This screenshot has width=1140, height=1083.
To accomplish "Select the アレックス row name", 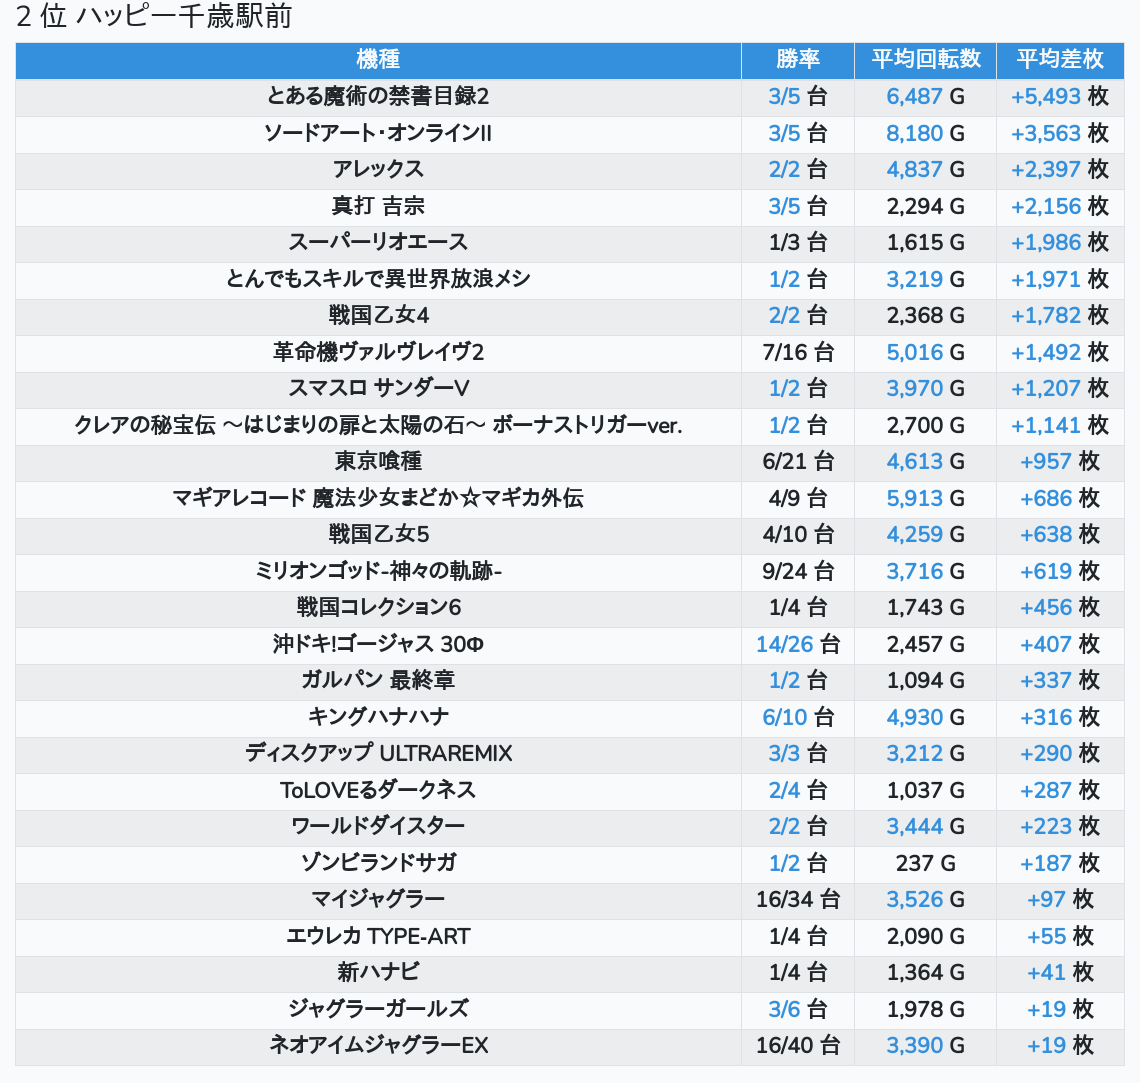I will click(x=378, y=169).
